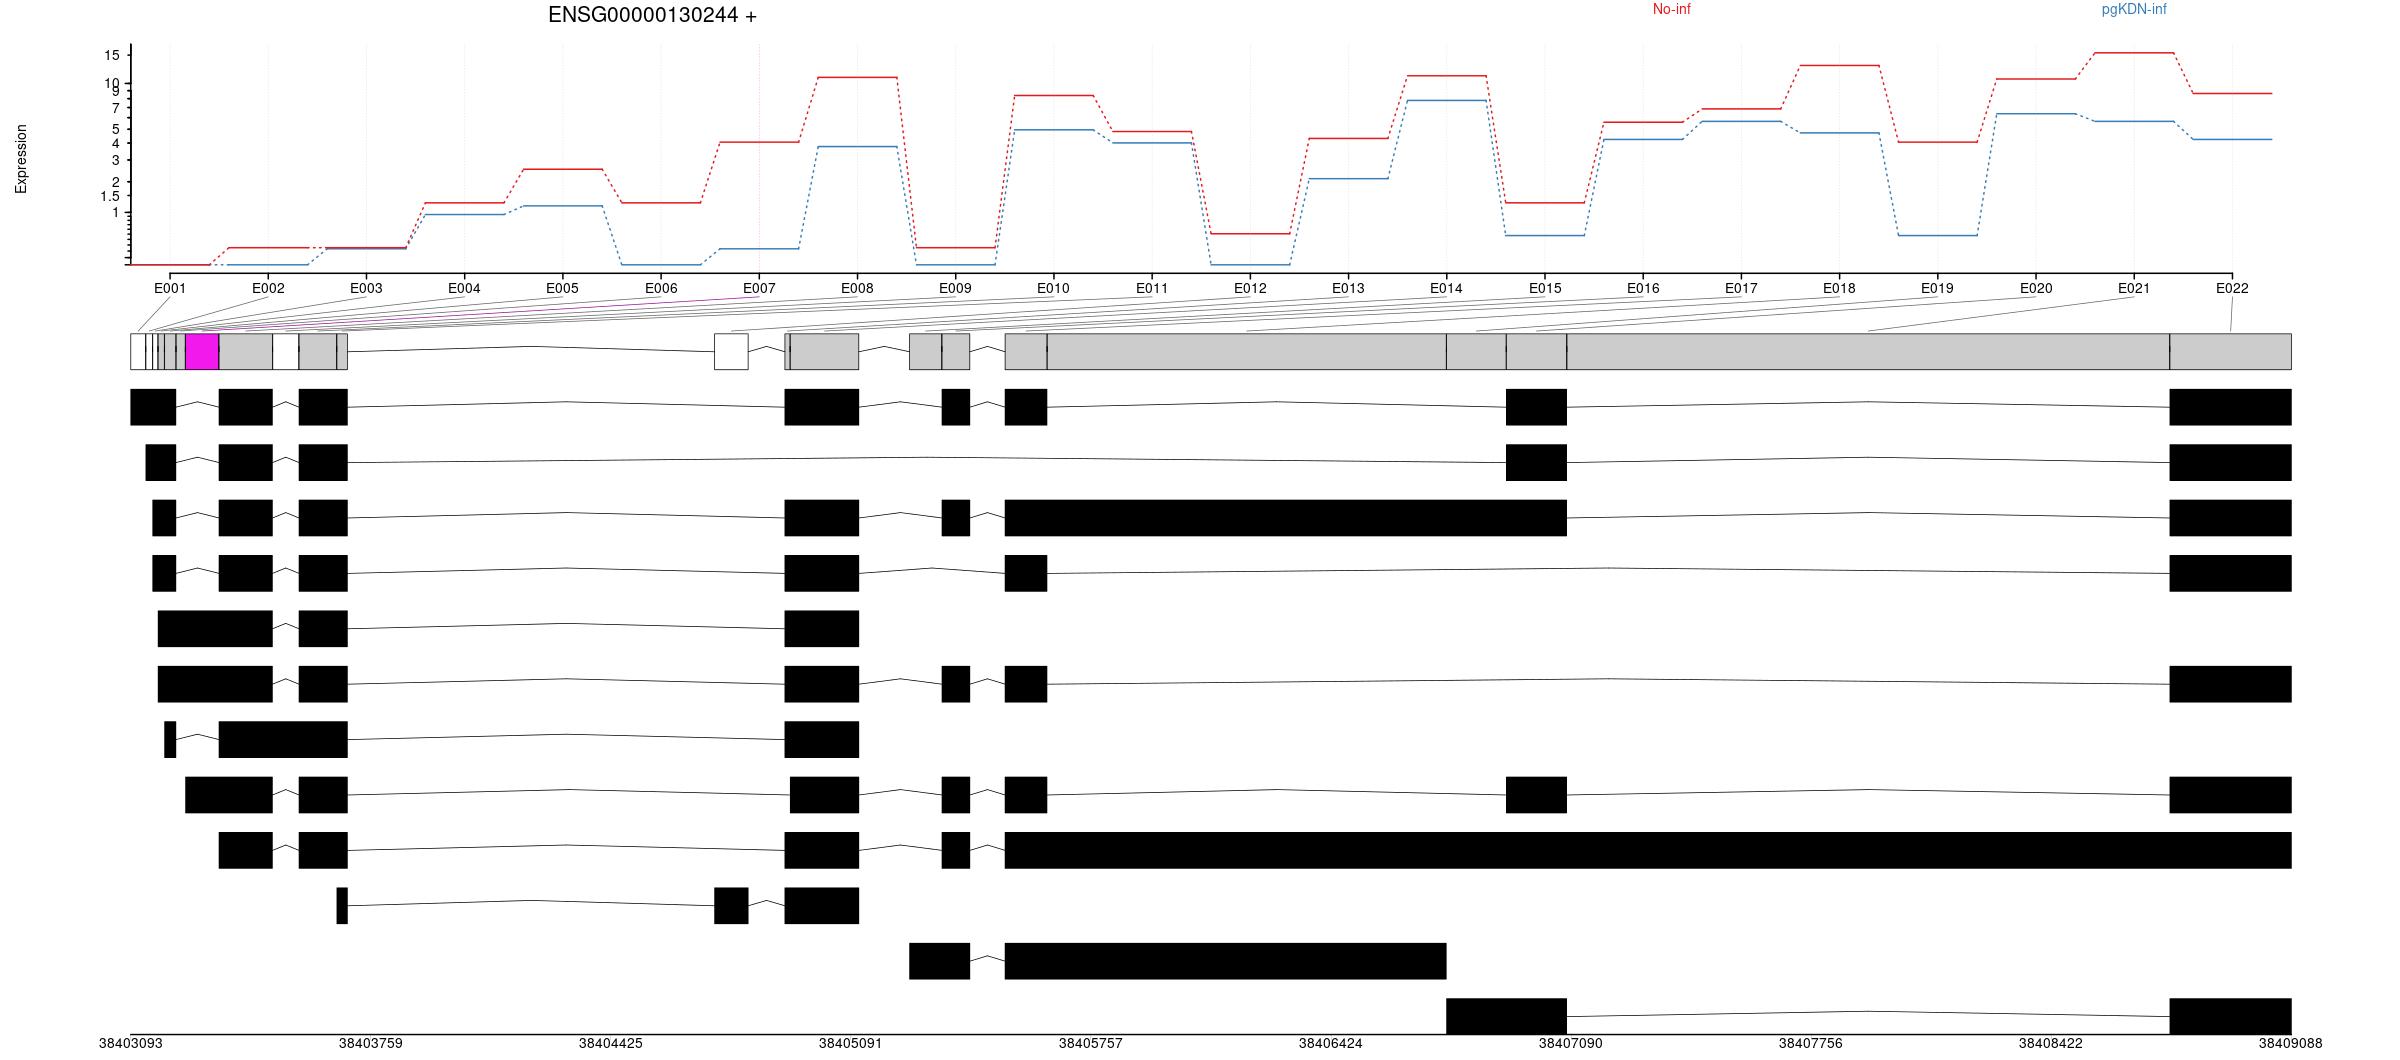Click genomic coordinate 38405757
This screenshot has height=1060, width=2400.
[x=1091, y=1043]
